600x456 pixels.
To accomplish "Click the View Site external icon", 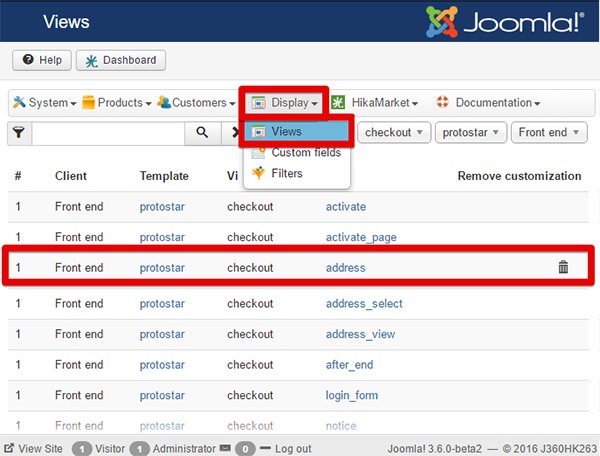I will [x=9, y=448].
